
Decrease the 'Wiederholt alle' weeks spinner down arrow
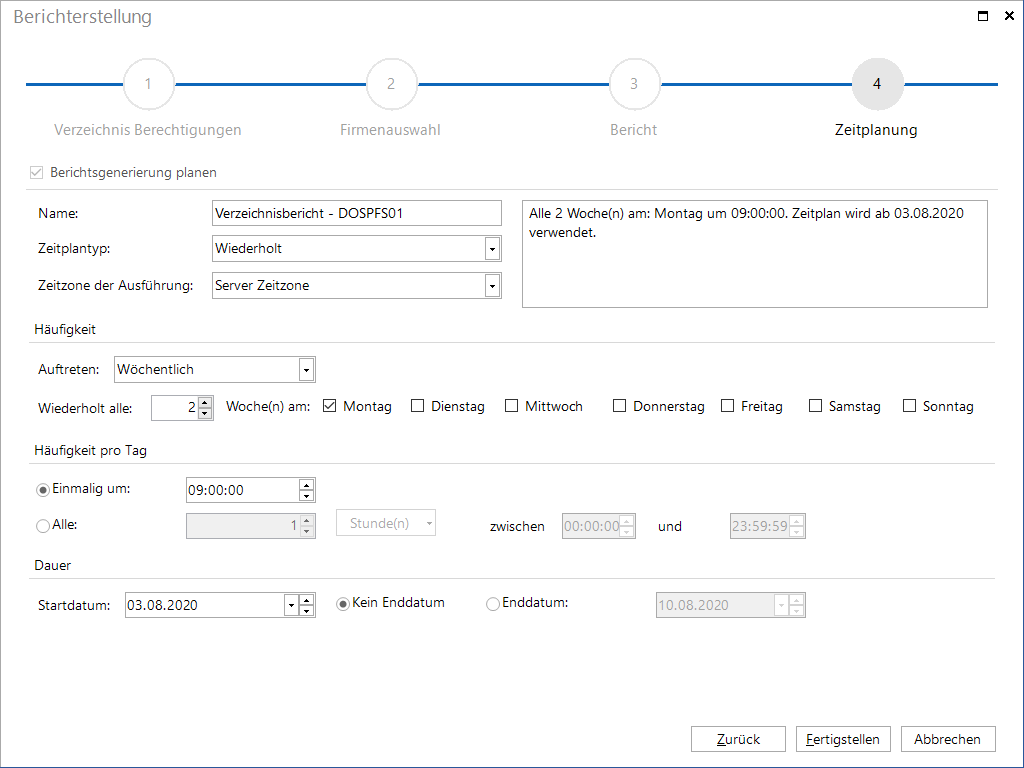(204, 413)
